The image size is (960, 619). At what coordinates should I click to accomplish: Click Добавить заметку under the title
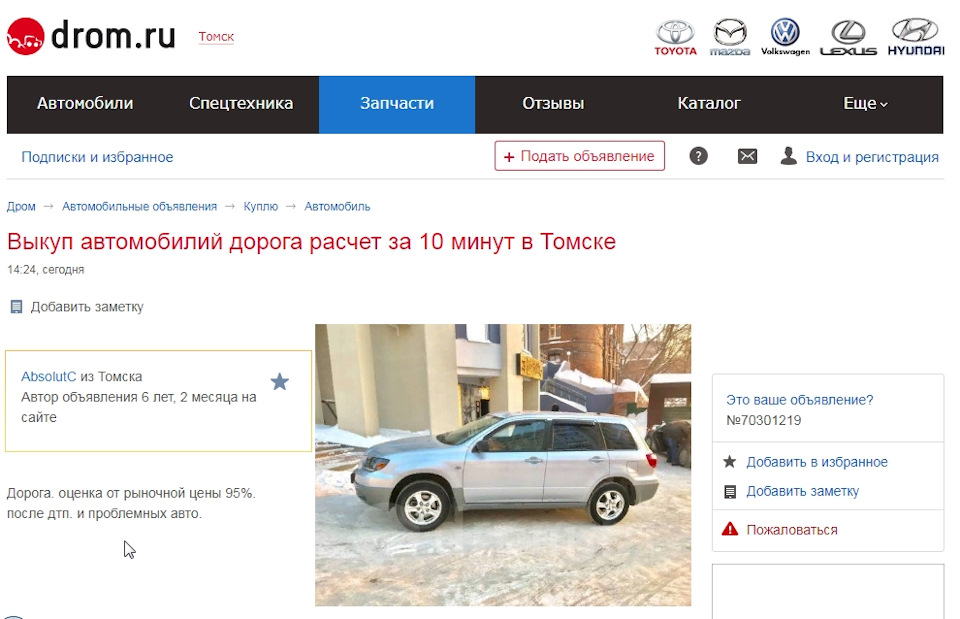pos(87,307)
